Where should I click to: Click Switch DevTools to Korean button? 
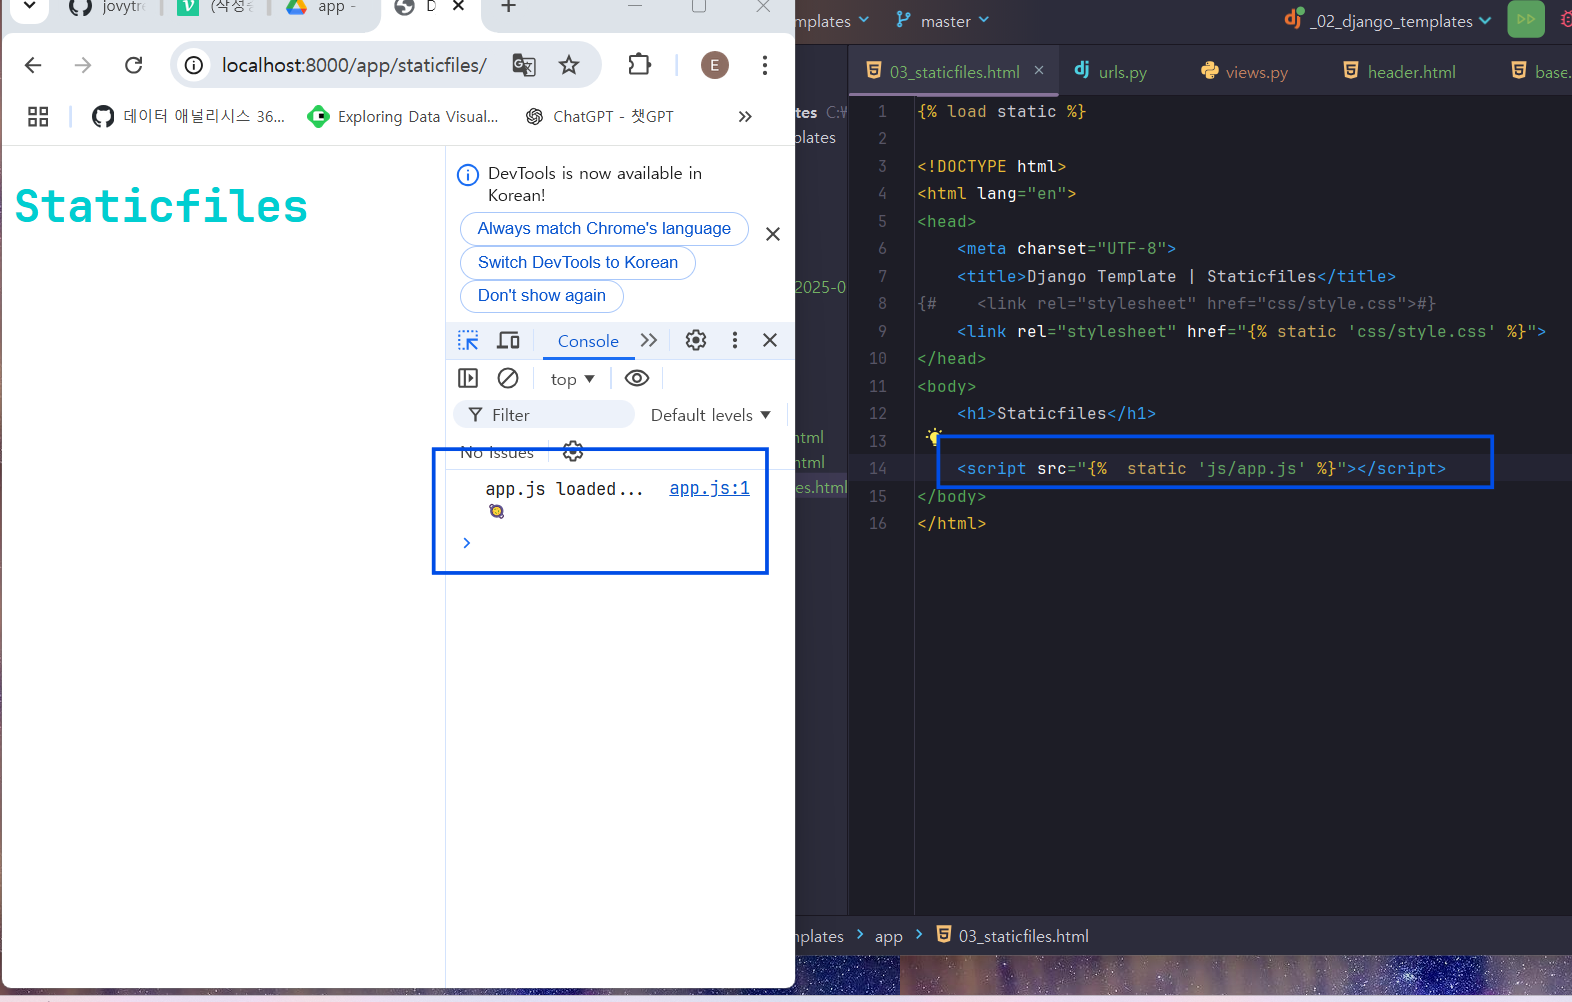point(577,262)
